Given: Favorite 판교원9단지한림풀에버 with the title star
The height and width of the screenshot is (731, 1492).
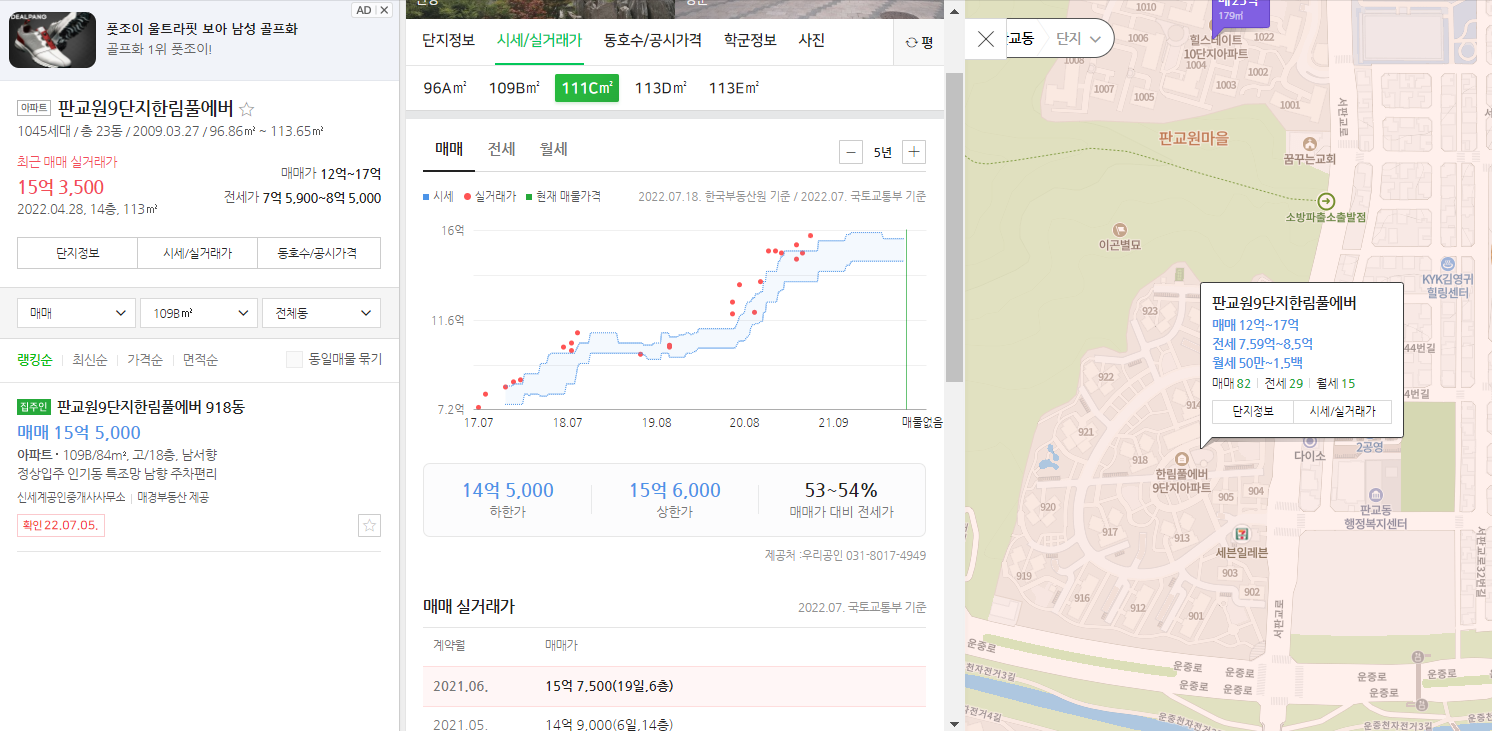Looking at the screenshot, I should pyautogui.click(x=247, y=109).
